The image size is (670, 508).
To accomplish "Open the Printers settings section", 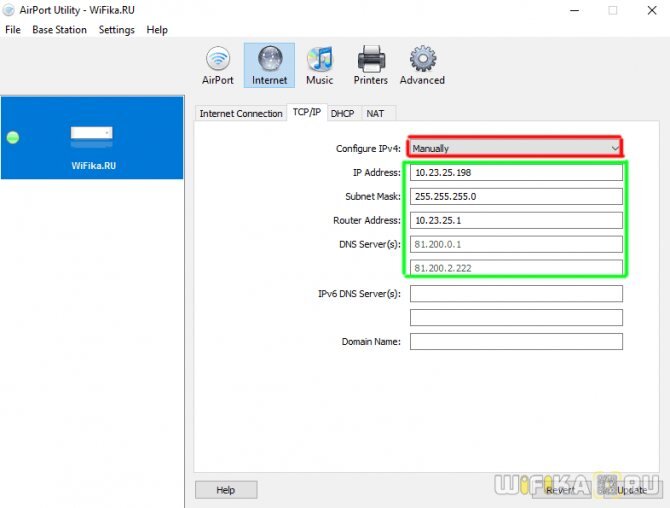I will [x=370, y=65].
